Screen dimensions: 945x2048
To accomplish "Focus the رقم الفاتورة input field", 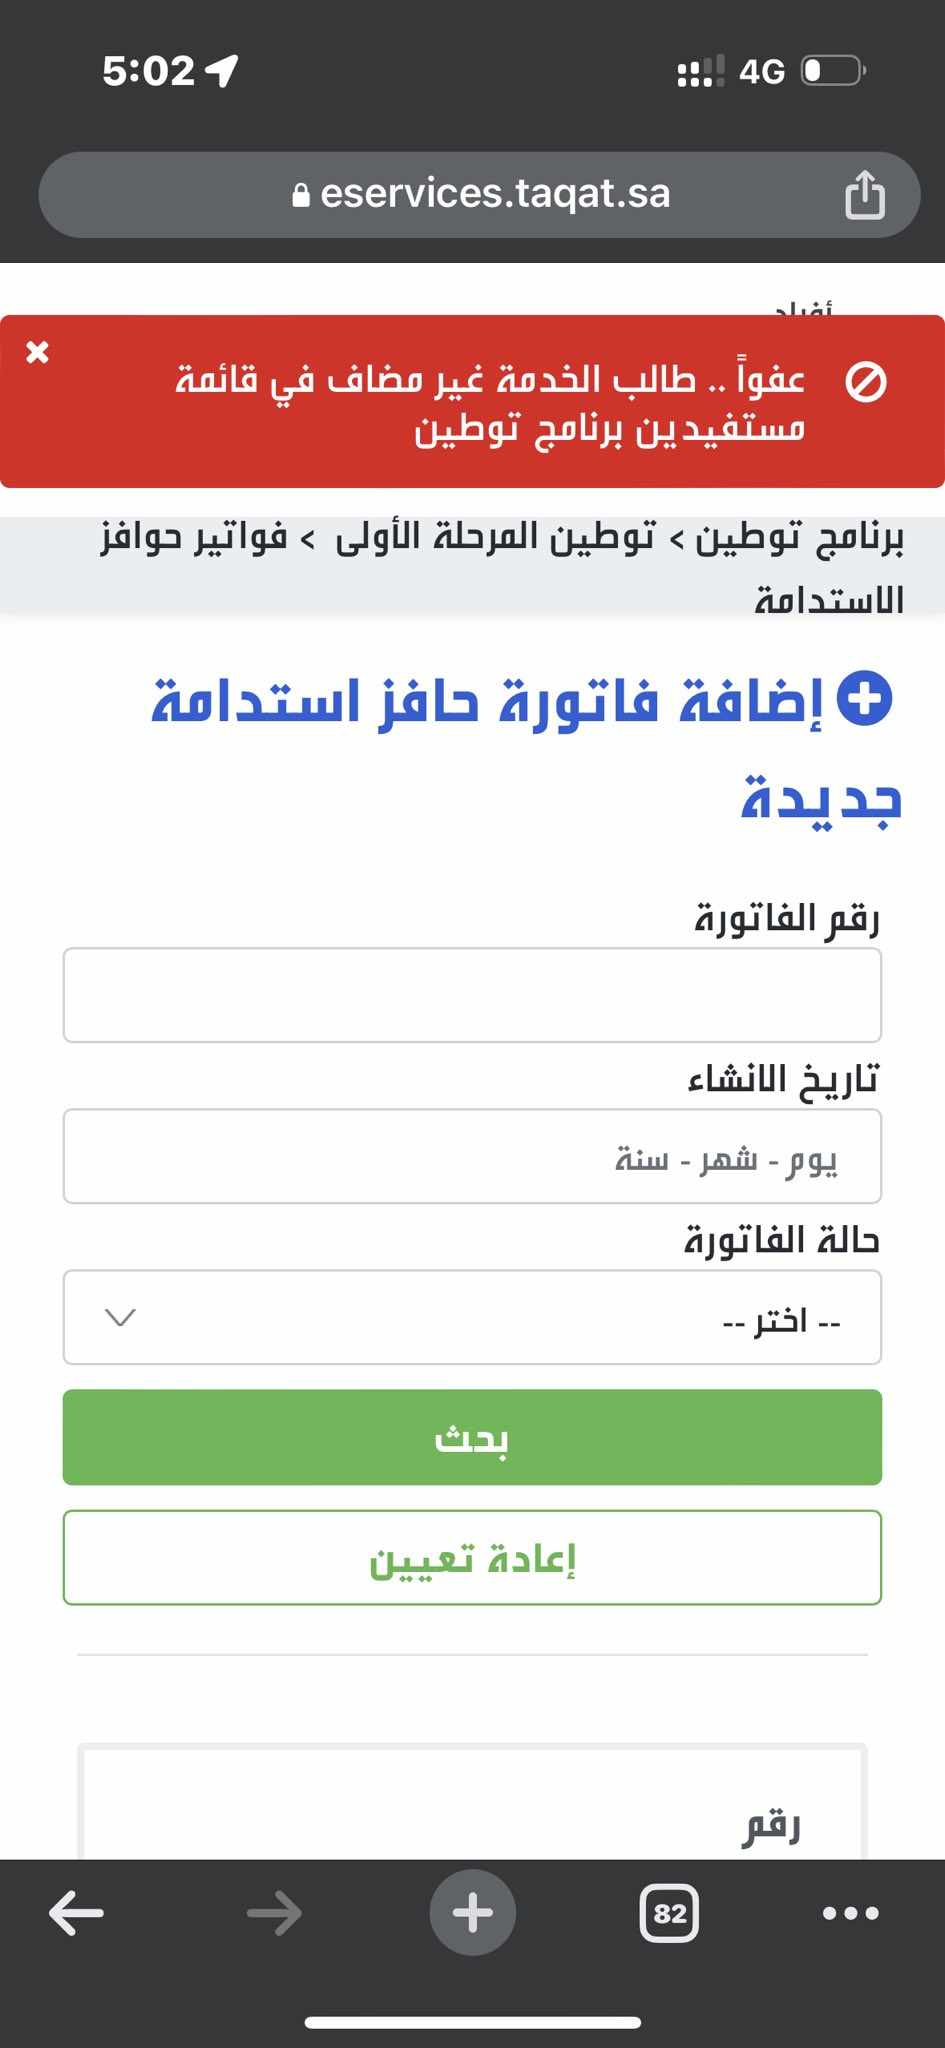I will coord(472,995).
